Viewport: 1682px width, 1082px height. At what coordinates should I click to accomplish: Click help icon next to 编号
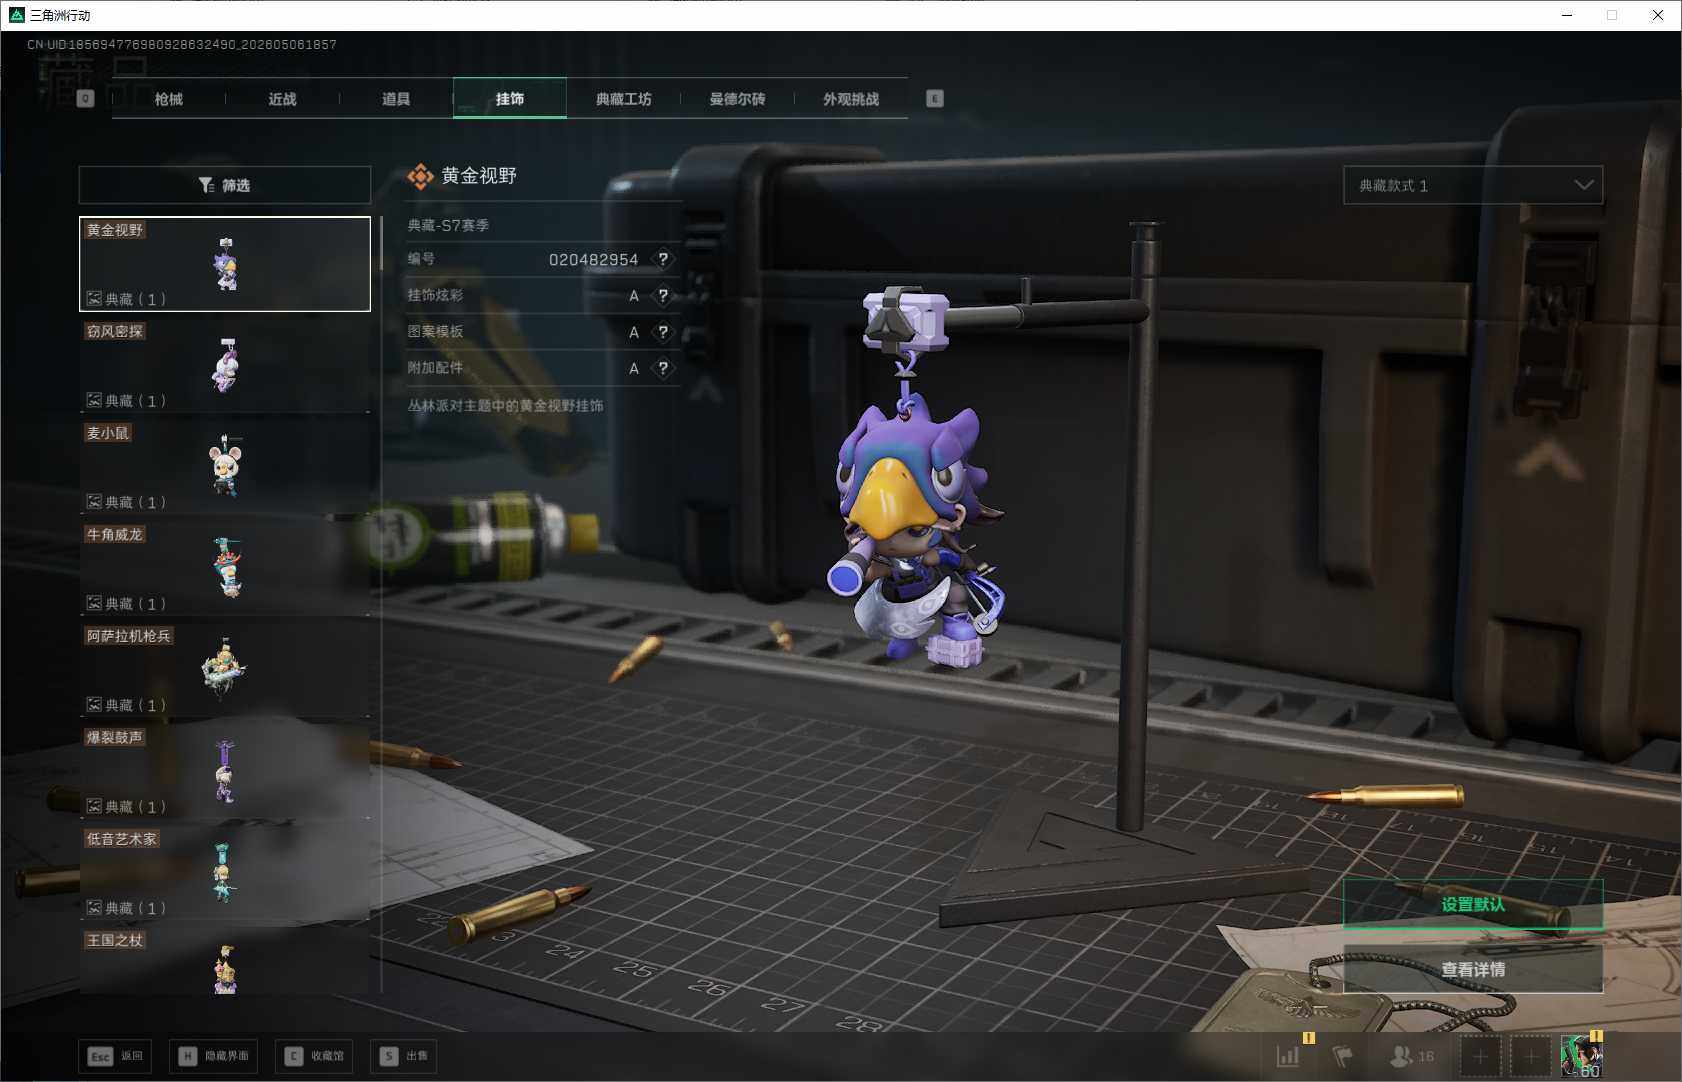coord(663,259)
